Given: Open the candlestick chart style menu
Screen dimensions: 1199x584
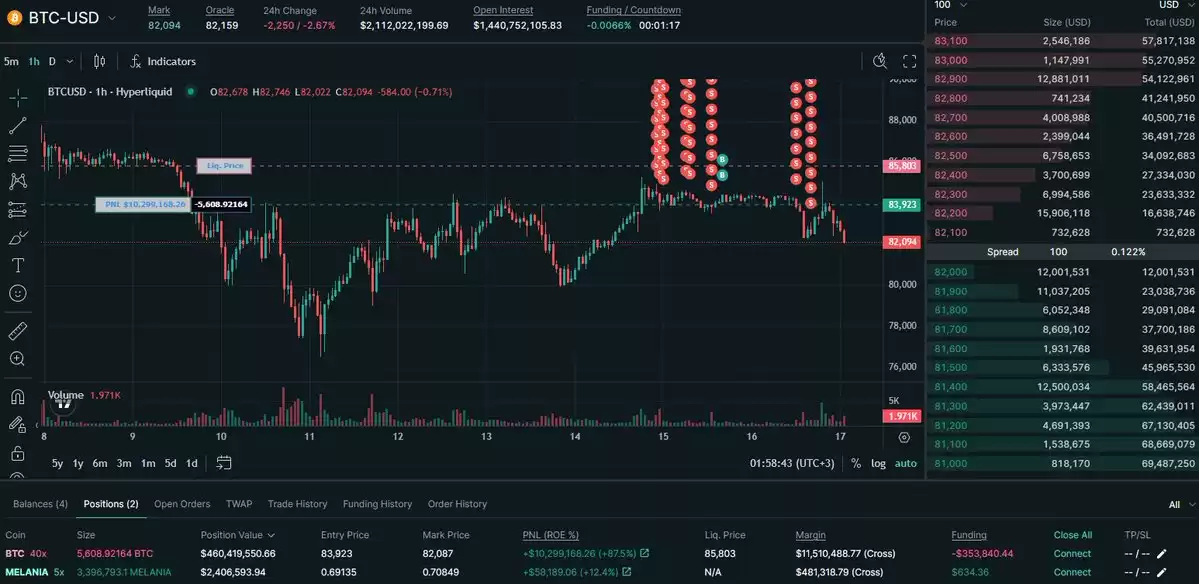Looking at the screenshot, I should [x=99, y=61].
